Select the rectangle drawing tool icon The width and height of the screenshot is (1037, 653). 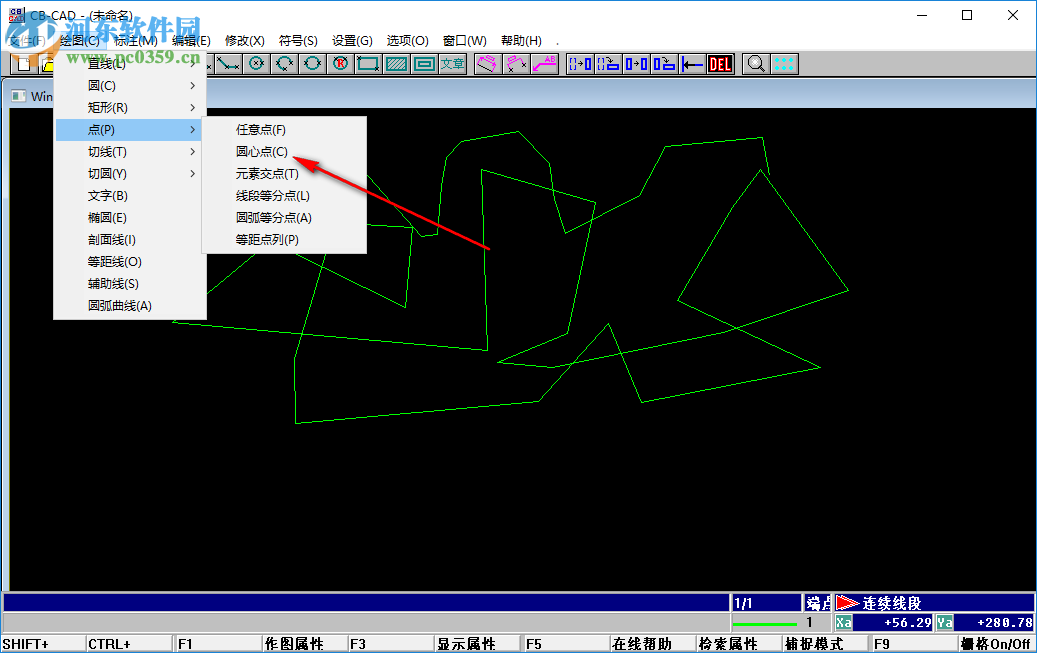[370, 63]
